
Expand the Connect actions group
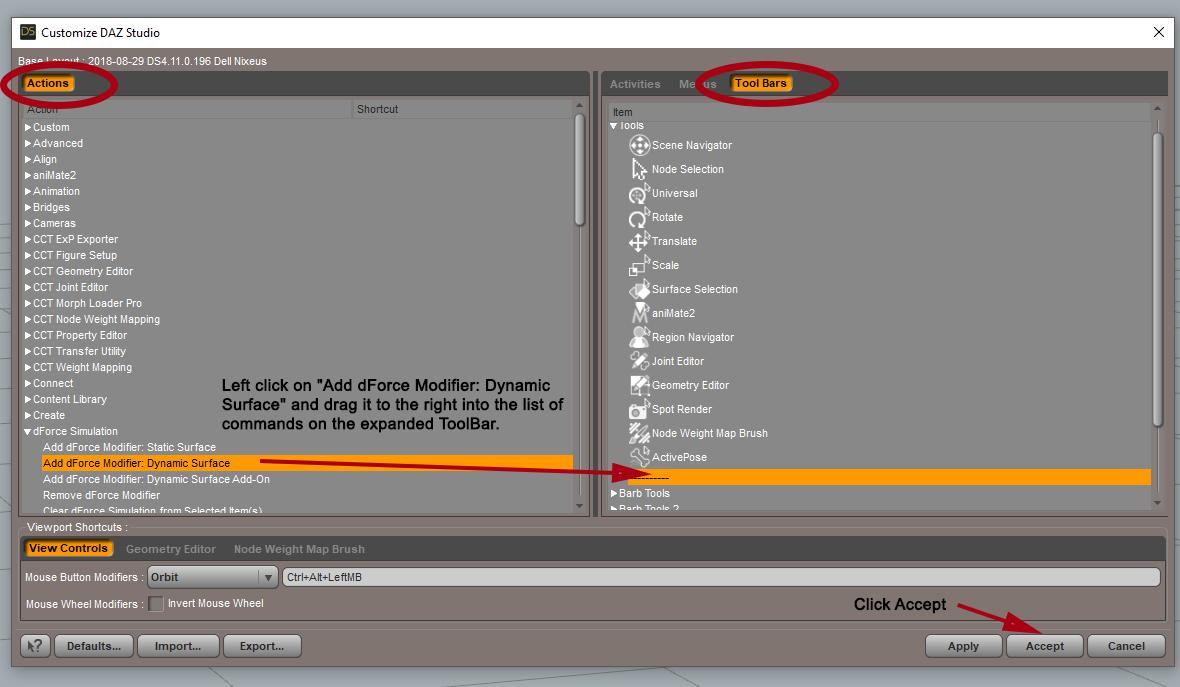(28, 383)
